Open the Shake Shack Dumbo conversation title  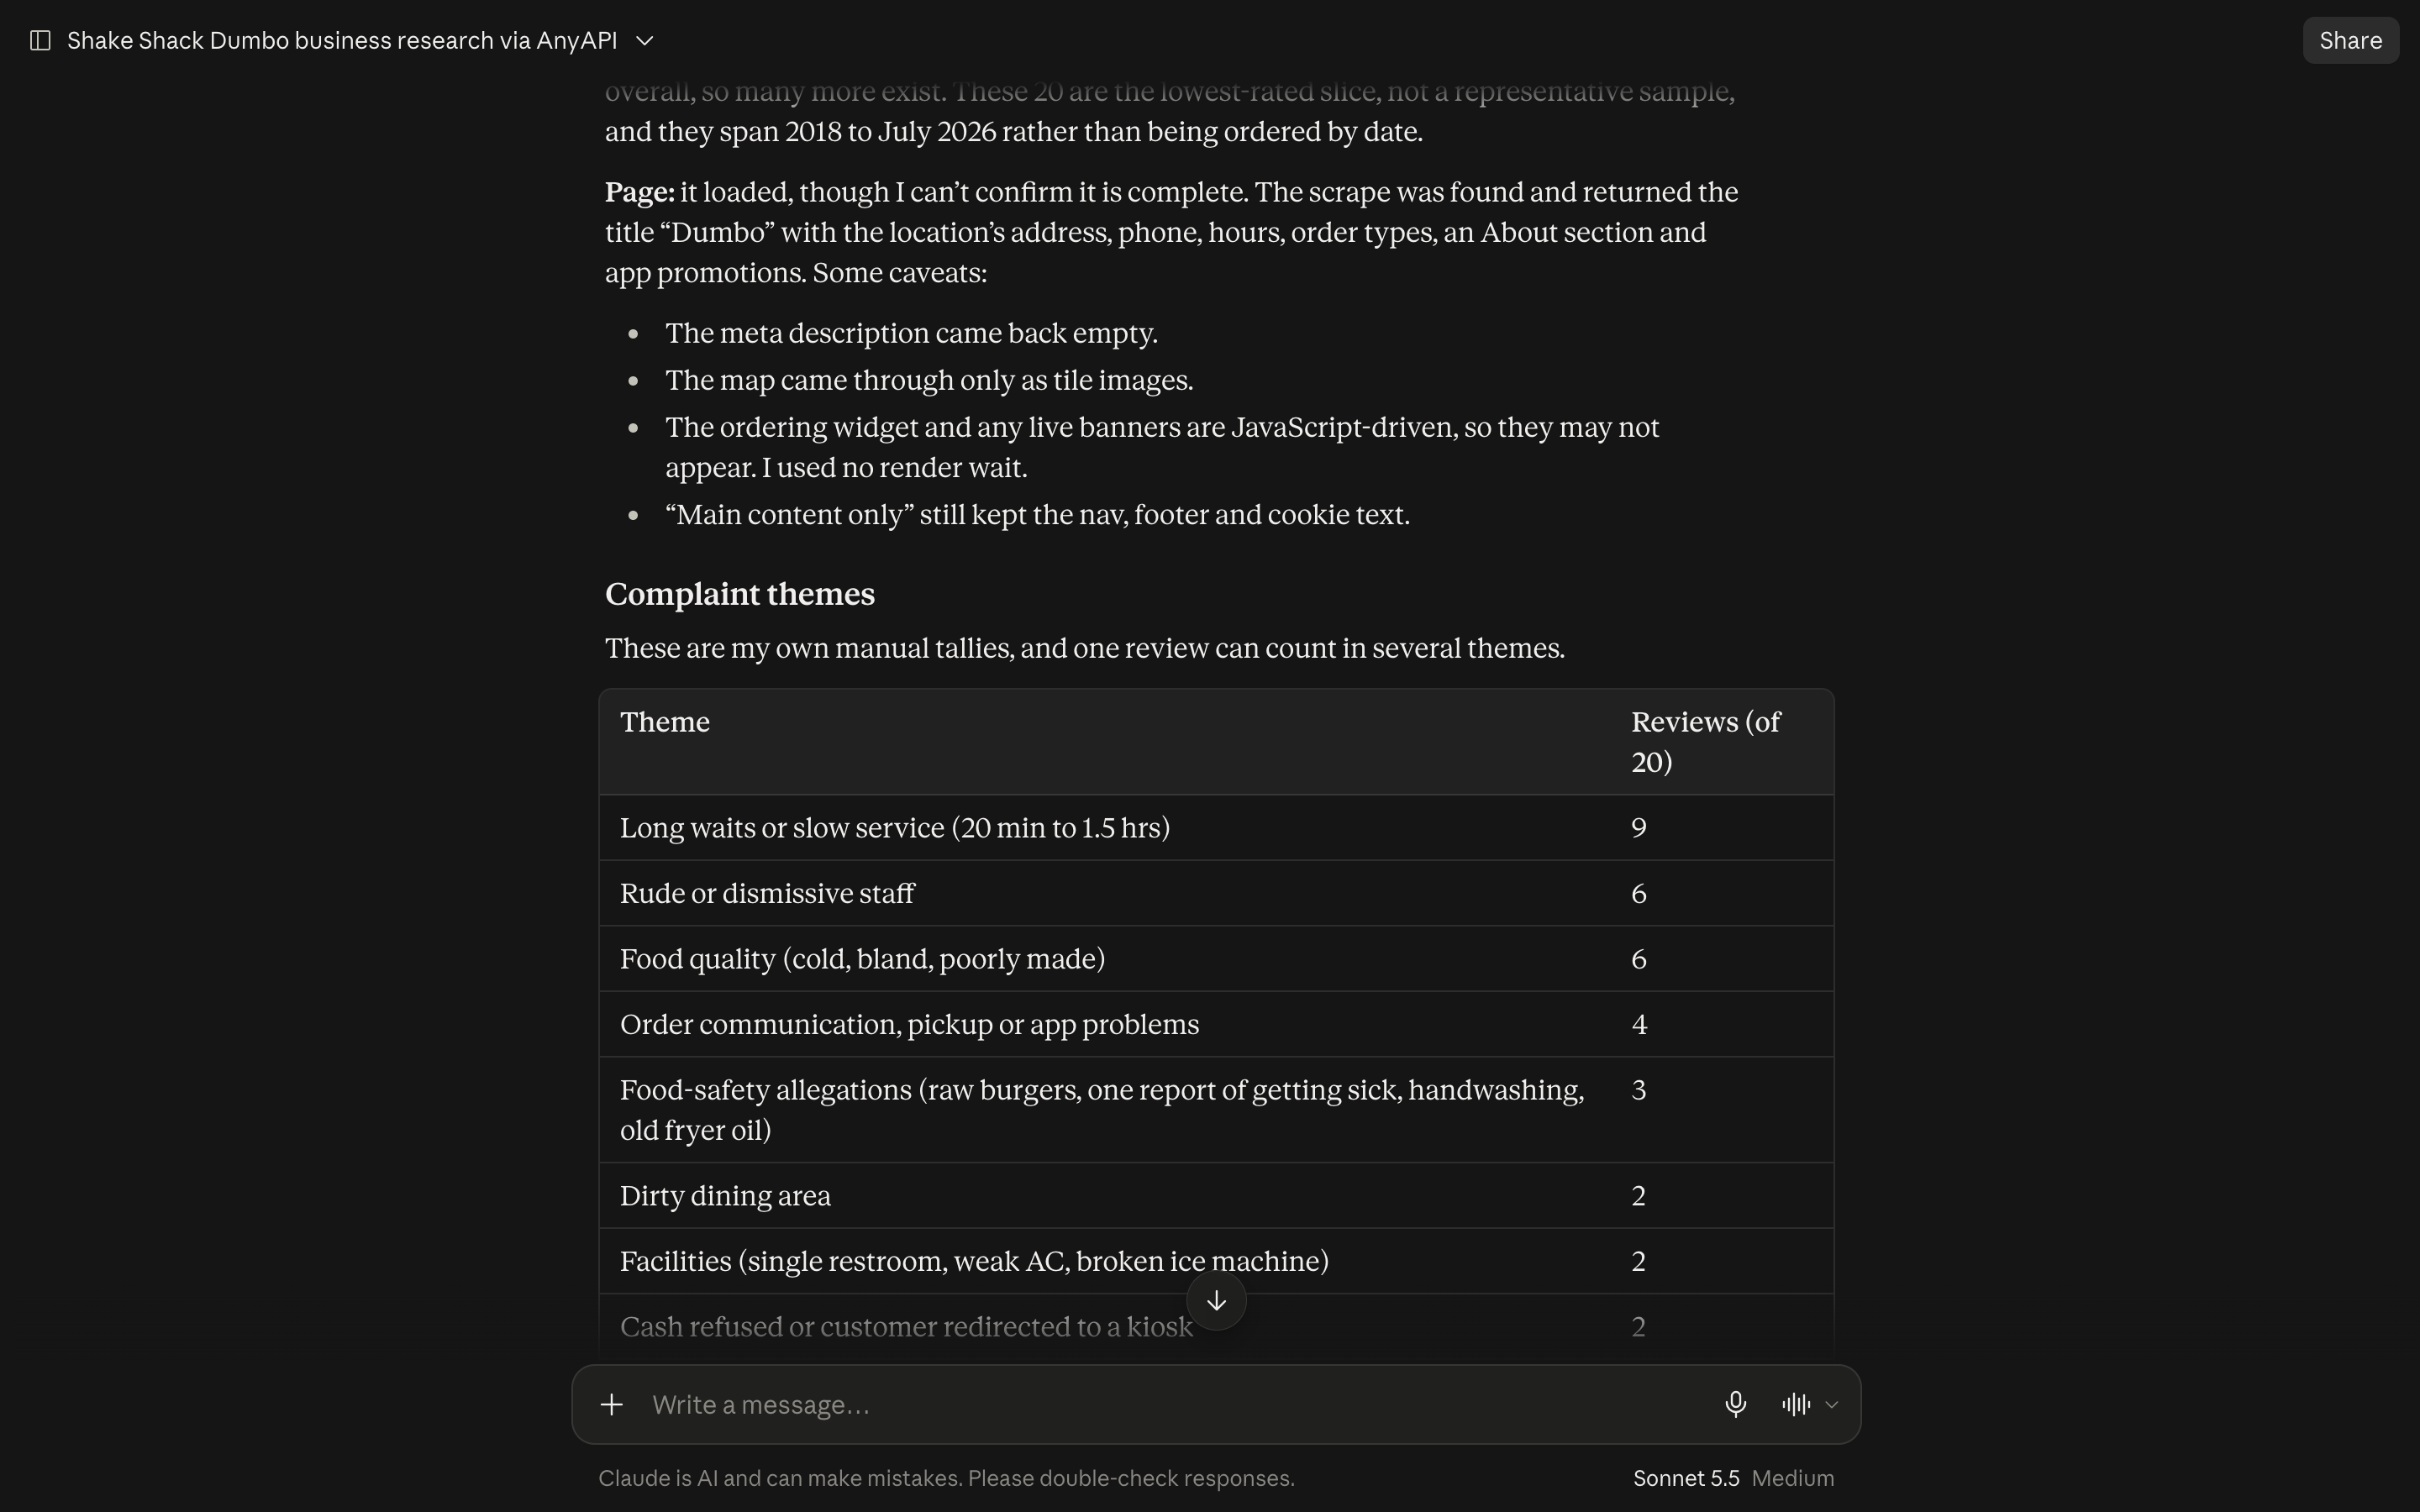click(342, 41)
